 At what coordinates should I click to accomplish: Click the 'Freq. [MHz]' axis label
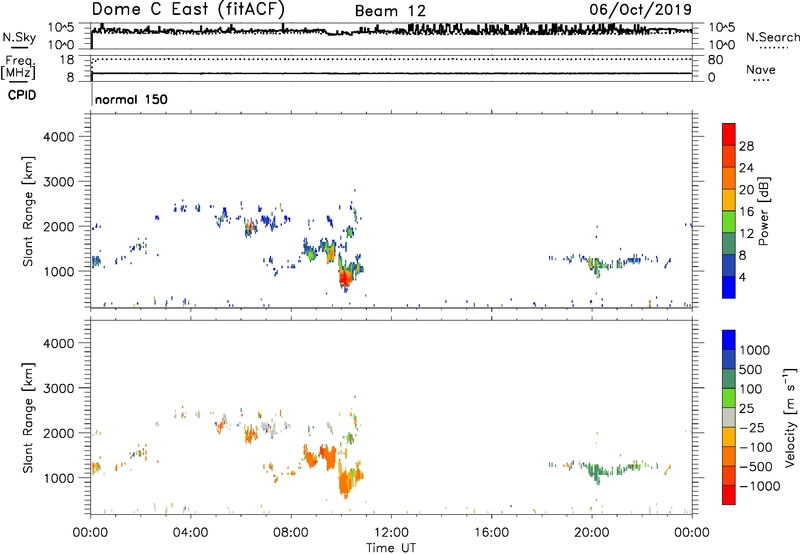click(18, 67)
